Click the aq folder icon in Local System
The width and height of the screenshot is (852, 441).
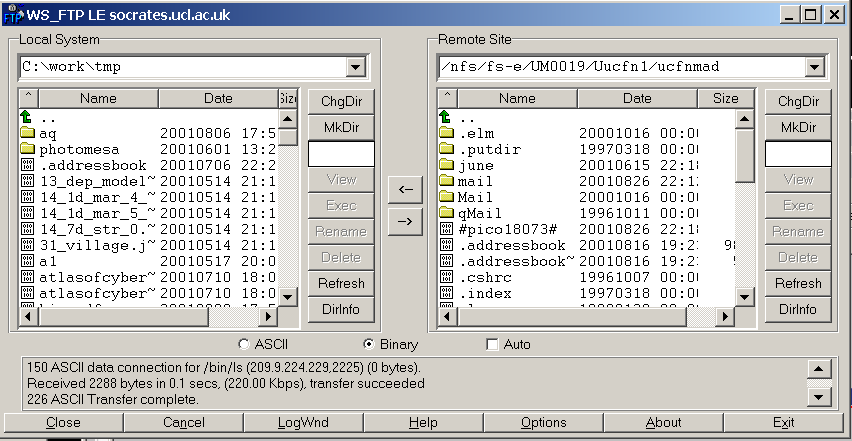point(27,133)
